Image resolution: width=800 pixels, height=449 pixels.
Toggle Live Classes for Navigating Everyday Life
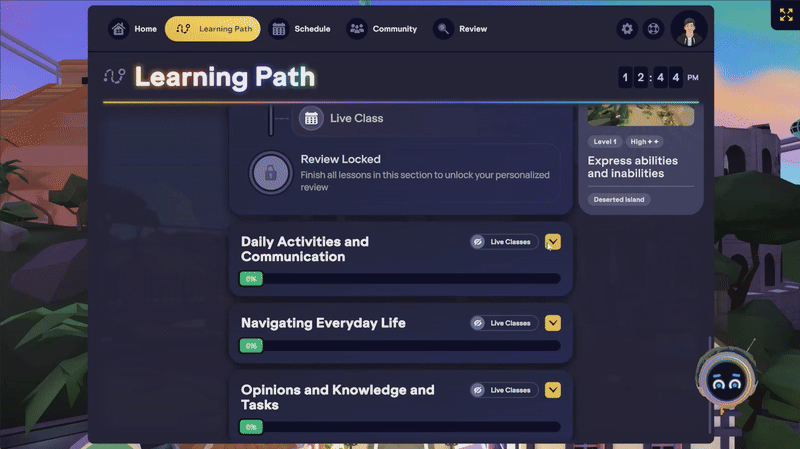click(504, 323)
